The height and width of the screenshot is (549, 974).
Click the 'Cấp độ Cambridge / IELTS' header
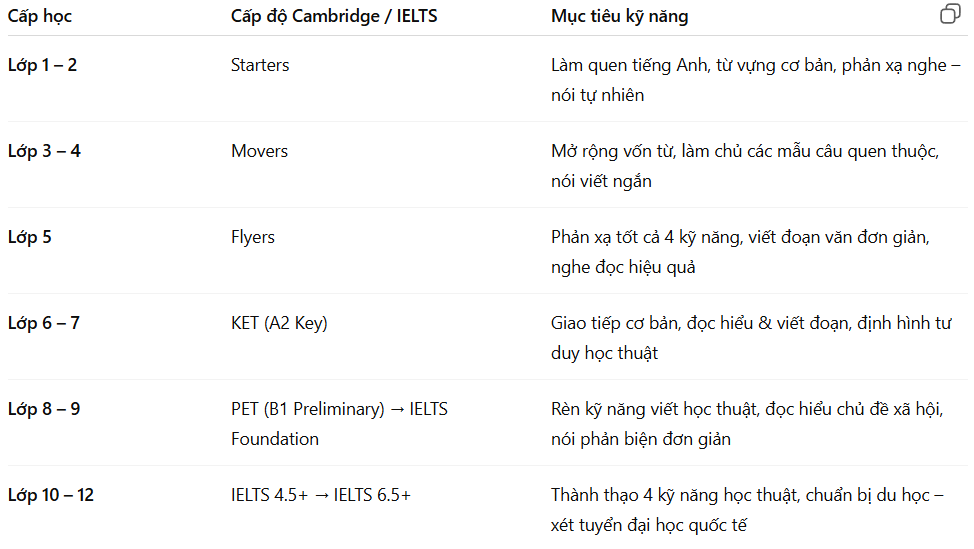pos(334,17)
